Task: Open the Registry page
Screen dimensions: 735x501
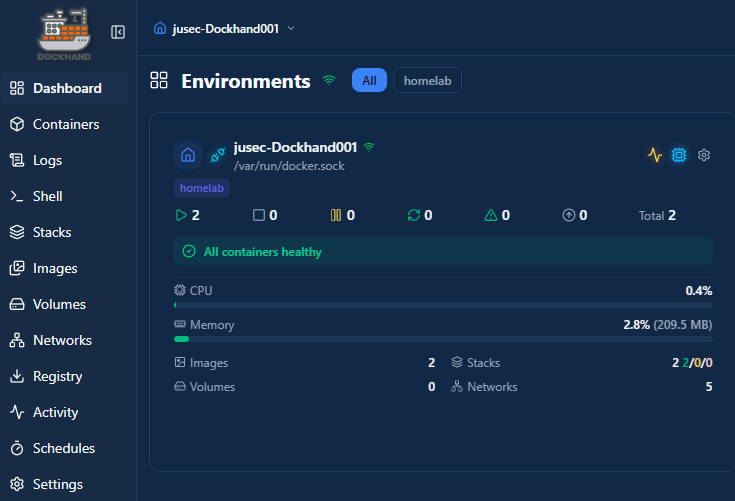Action: tap(57, 376)
